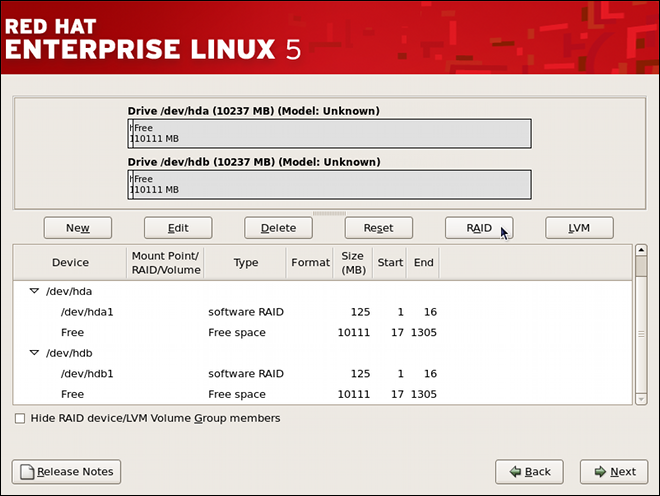Click the /dev/hdb1 size value 125

pos(360,373)
